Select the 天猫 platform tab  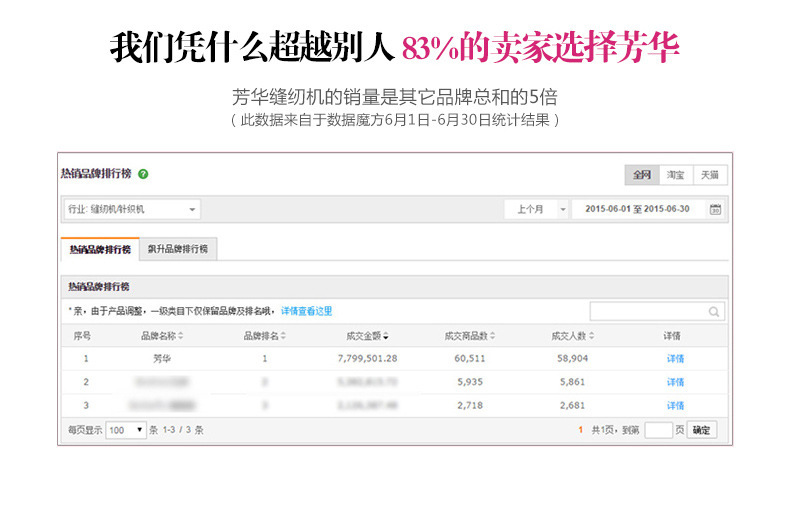[709, 175]
